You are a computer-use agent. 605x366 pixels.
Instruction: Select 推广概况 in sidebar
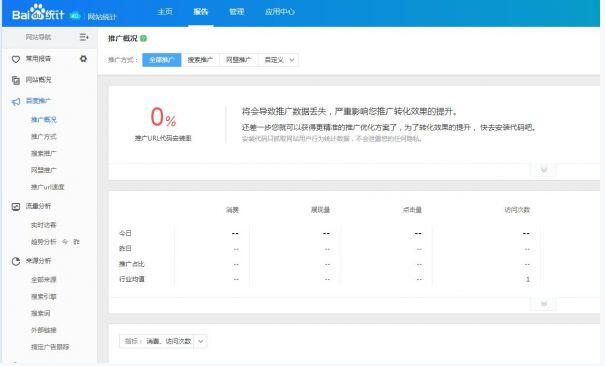[x=44, y=120]
